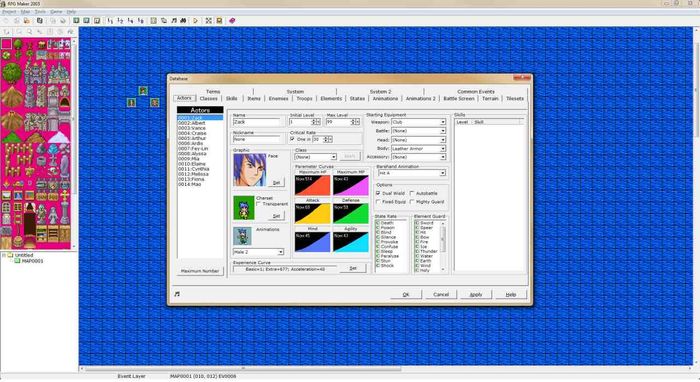
Task: Set map zoom to 1/8 scale
Action: tap(141, 21)
